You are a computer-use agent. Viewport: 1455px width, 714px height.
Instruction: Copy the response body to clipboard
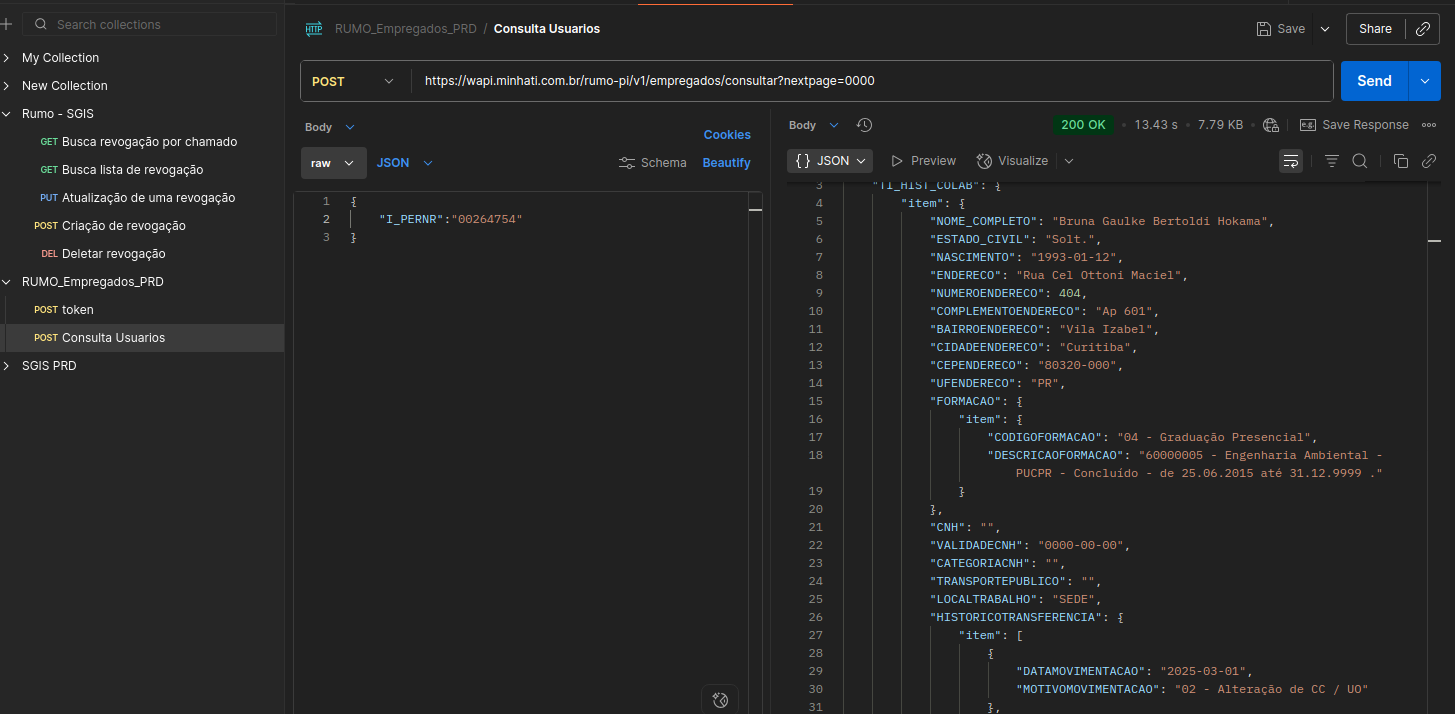pos(1400,161)
